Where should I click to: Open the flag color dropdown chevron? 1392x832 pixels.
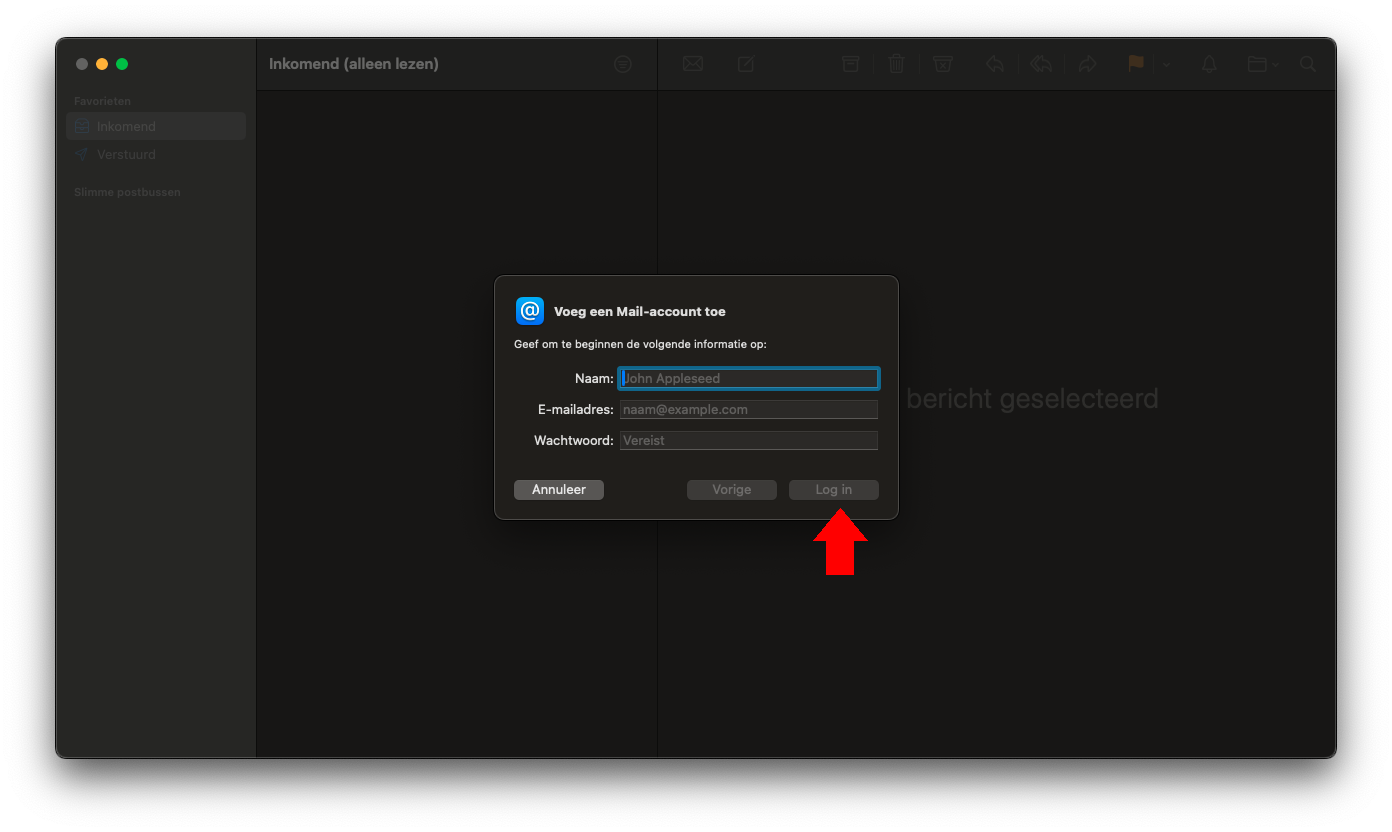click(x=1166, y=63)
